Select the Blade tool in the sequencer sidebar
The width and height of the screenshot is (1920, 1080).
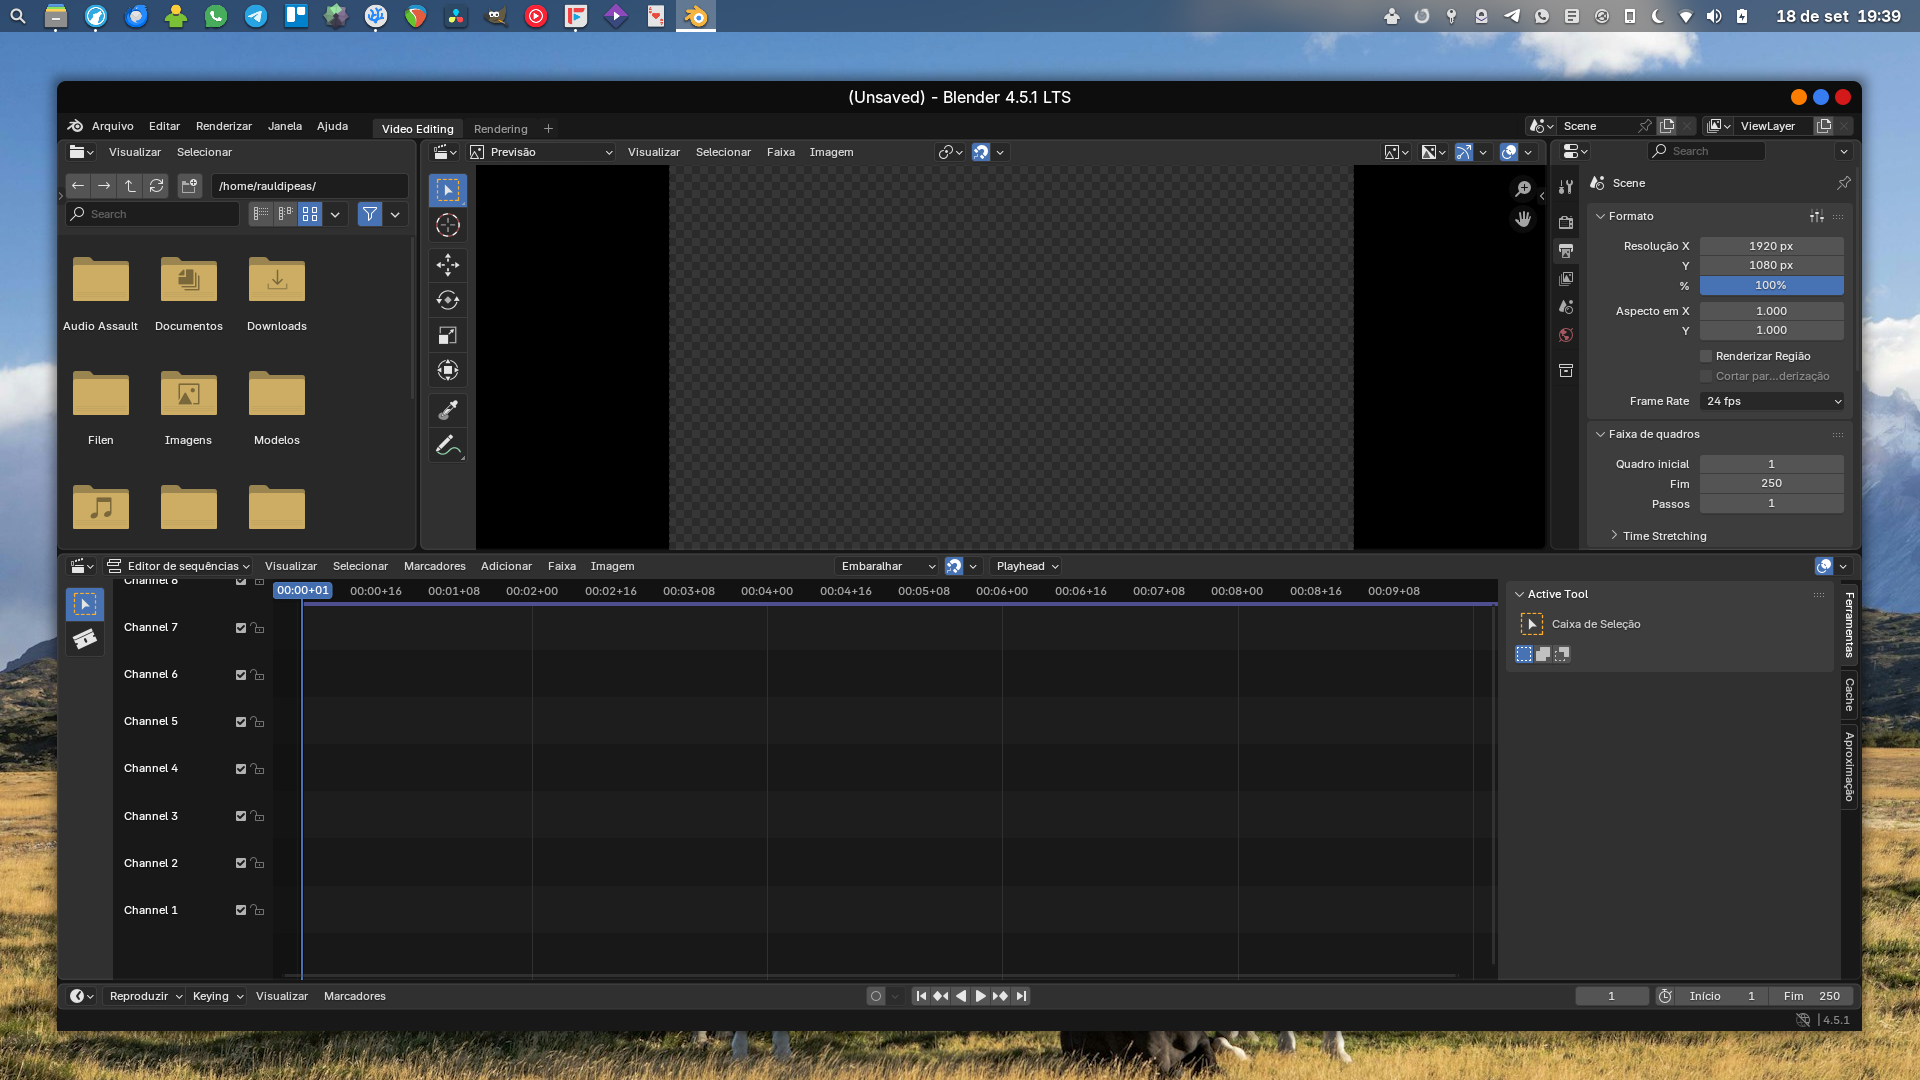[x=84, y=638]
